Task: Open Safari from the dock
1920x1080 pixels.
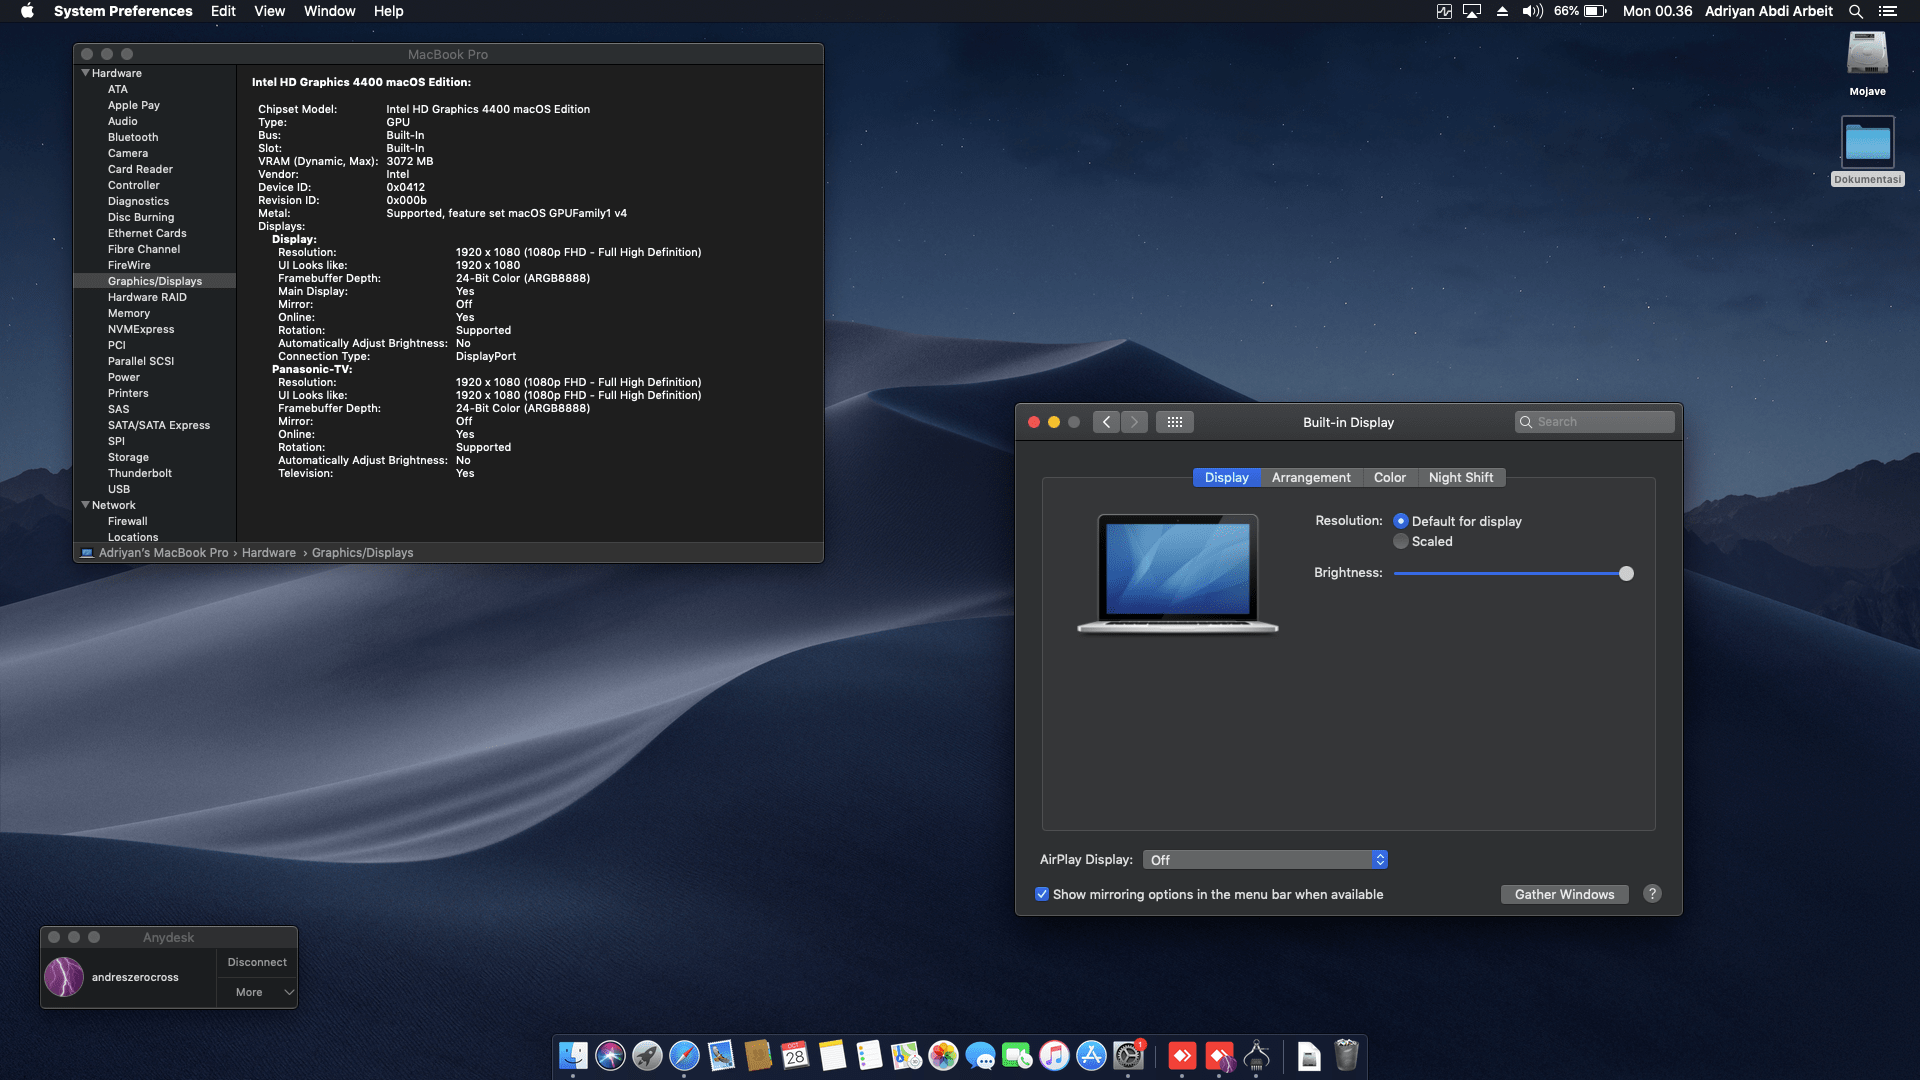Action: click(x=684, y=1055)
